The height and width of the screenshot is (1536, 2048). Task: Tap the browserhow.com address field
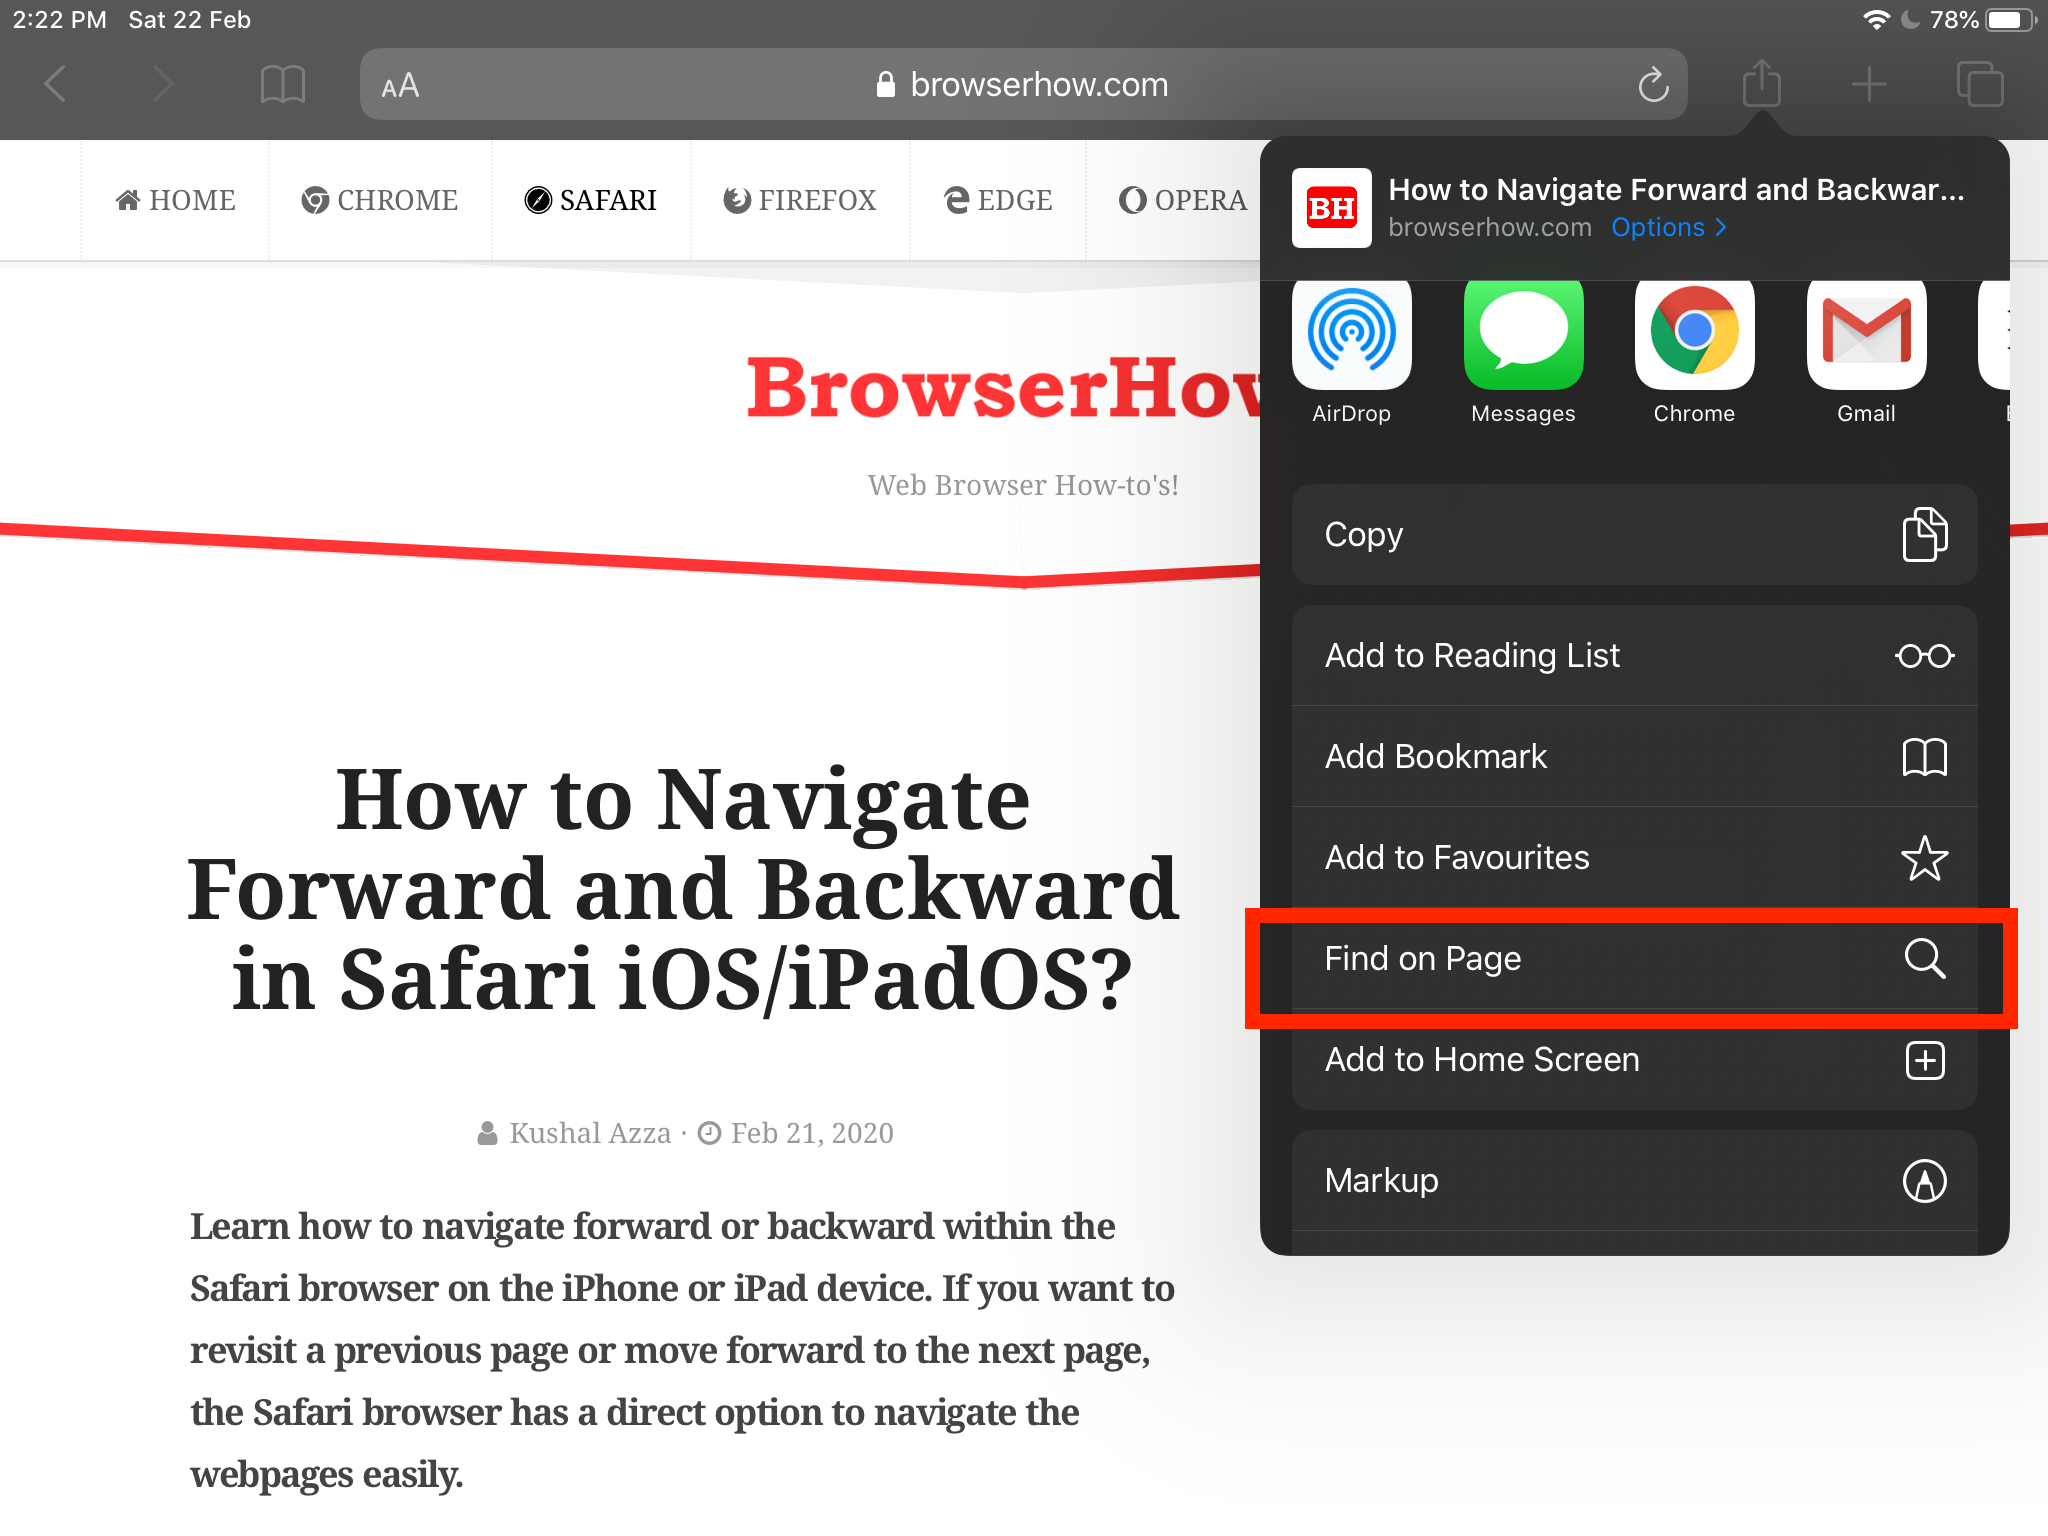tap(1023, 84)
